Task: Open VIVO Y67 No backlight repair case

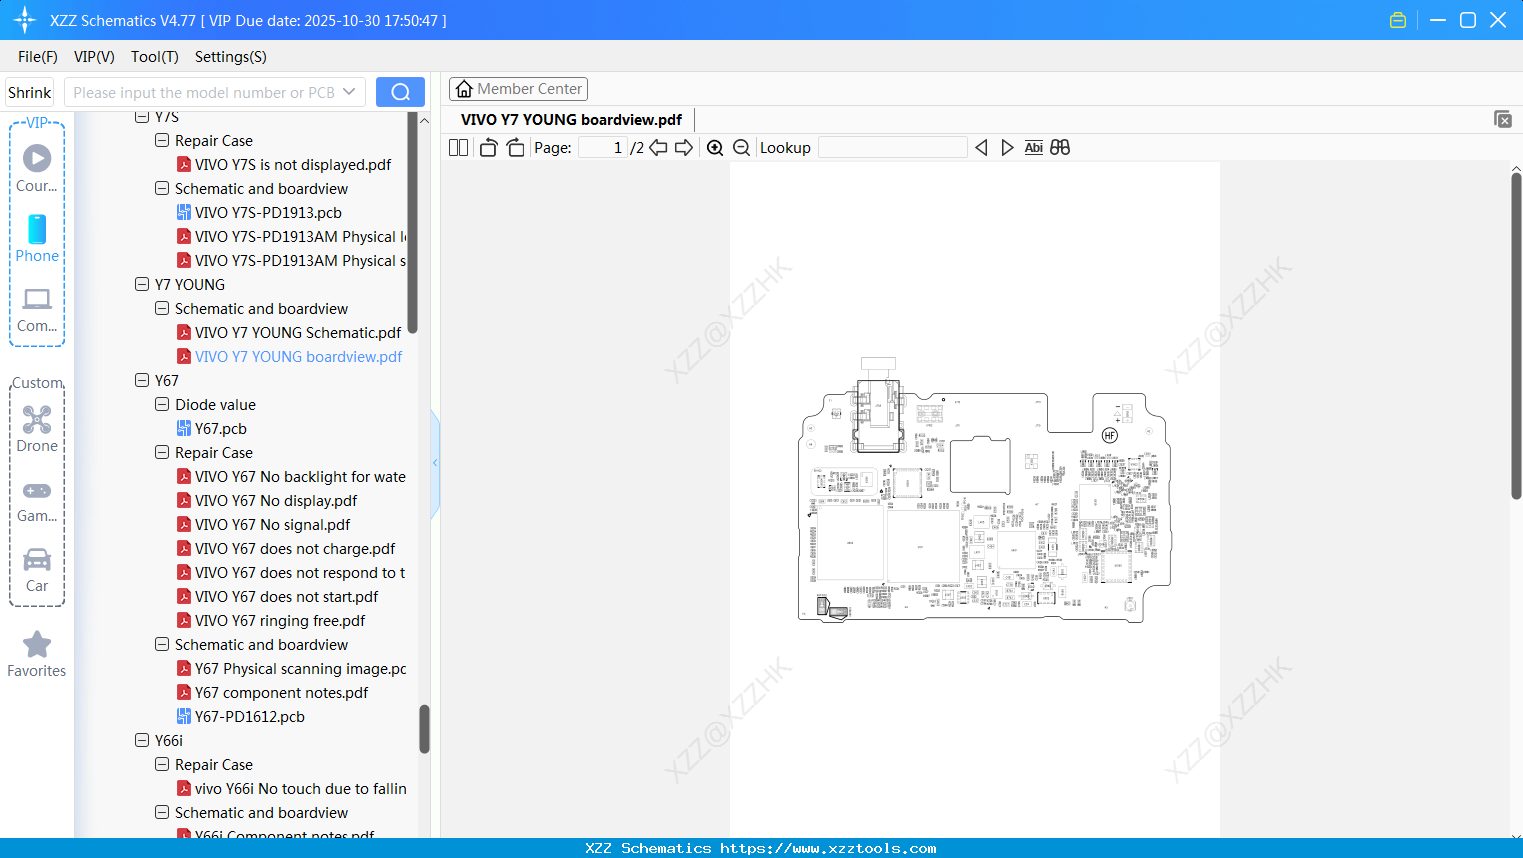Action: pyautogui.click(x=300, y=477)
